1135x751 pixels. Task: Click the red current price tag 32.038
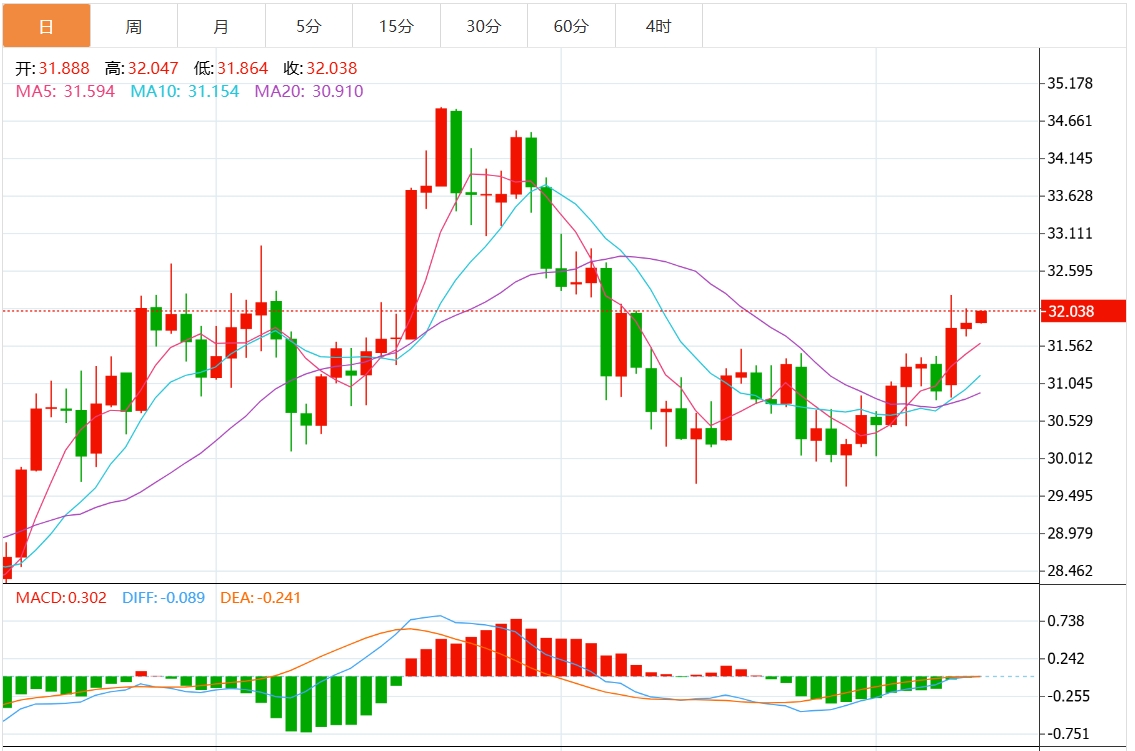pos(1083,311)
